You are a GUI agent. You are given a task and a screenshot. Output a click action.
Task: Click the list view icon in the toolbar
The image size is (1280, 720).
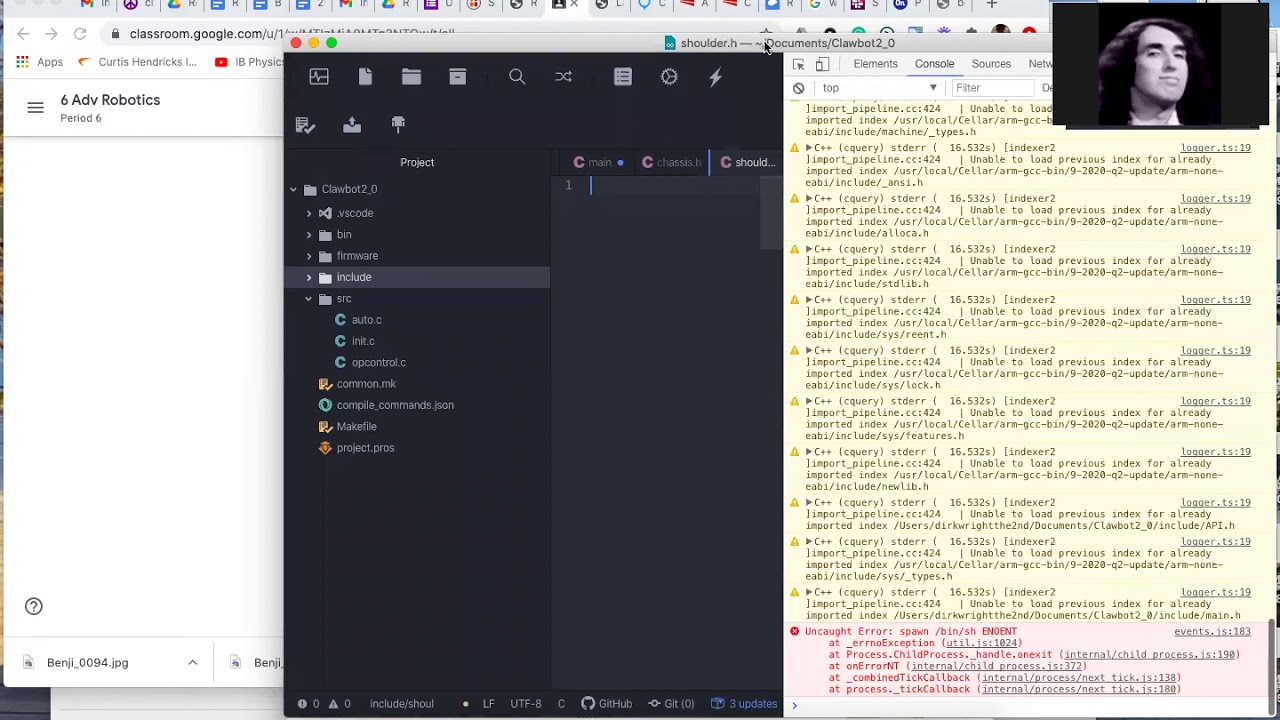click(x=623, y=77)
